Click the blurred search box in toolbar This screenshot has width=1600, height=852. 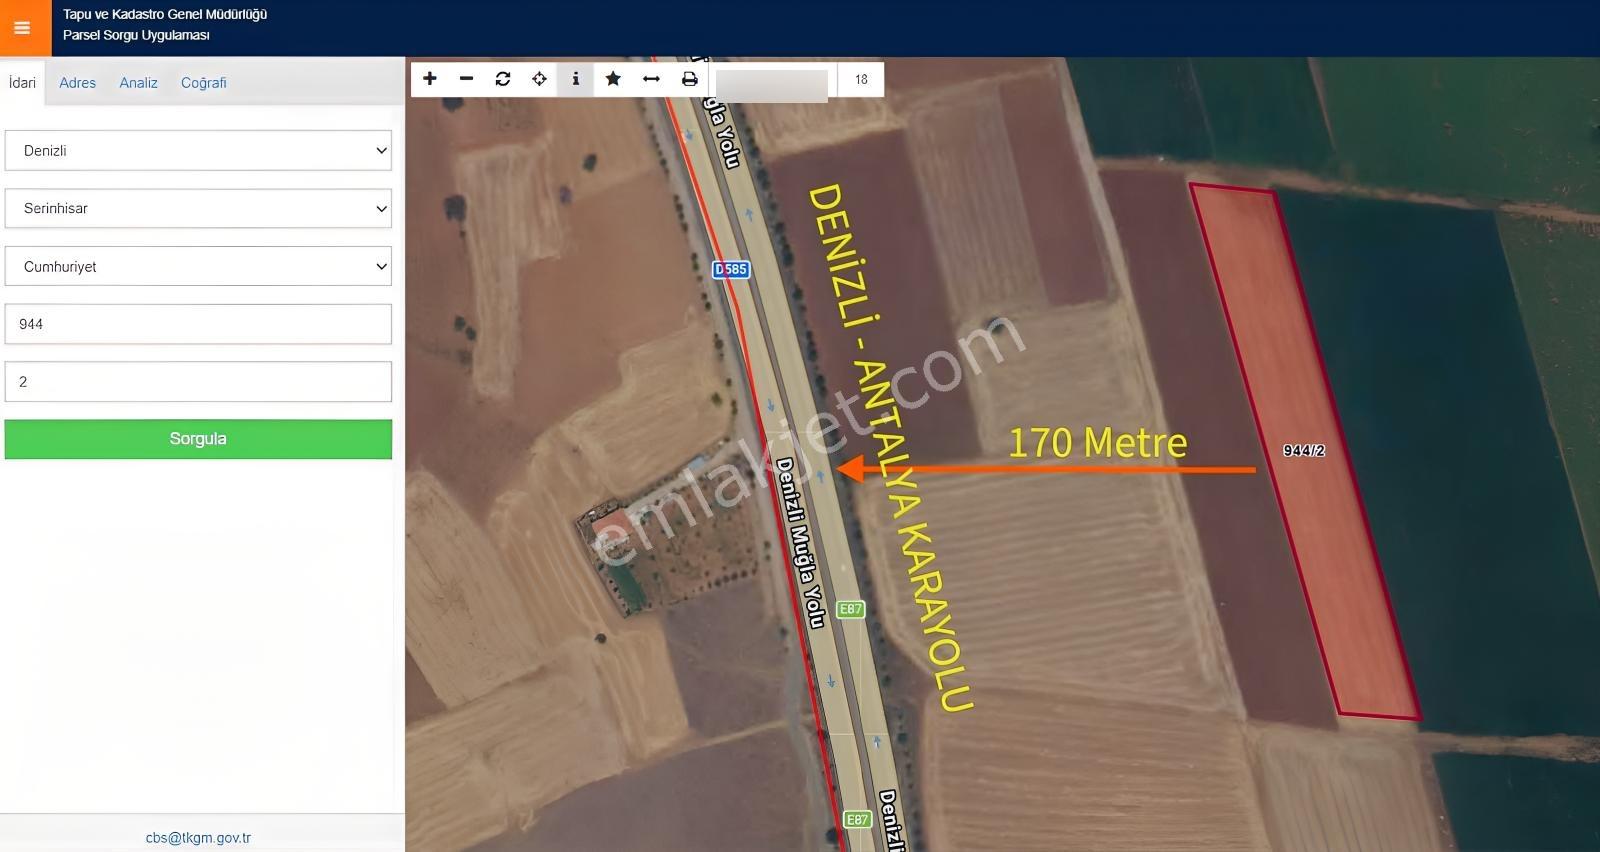[x=772, y=84]
